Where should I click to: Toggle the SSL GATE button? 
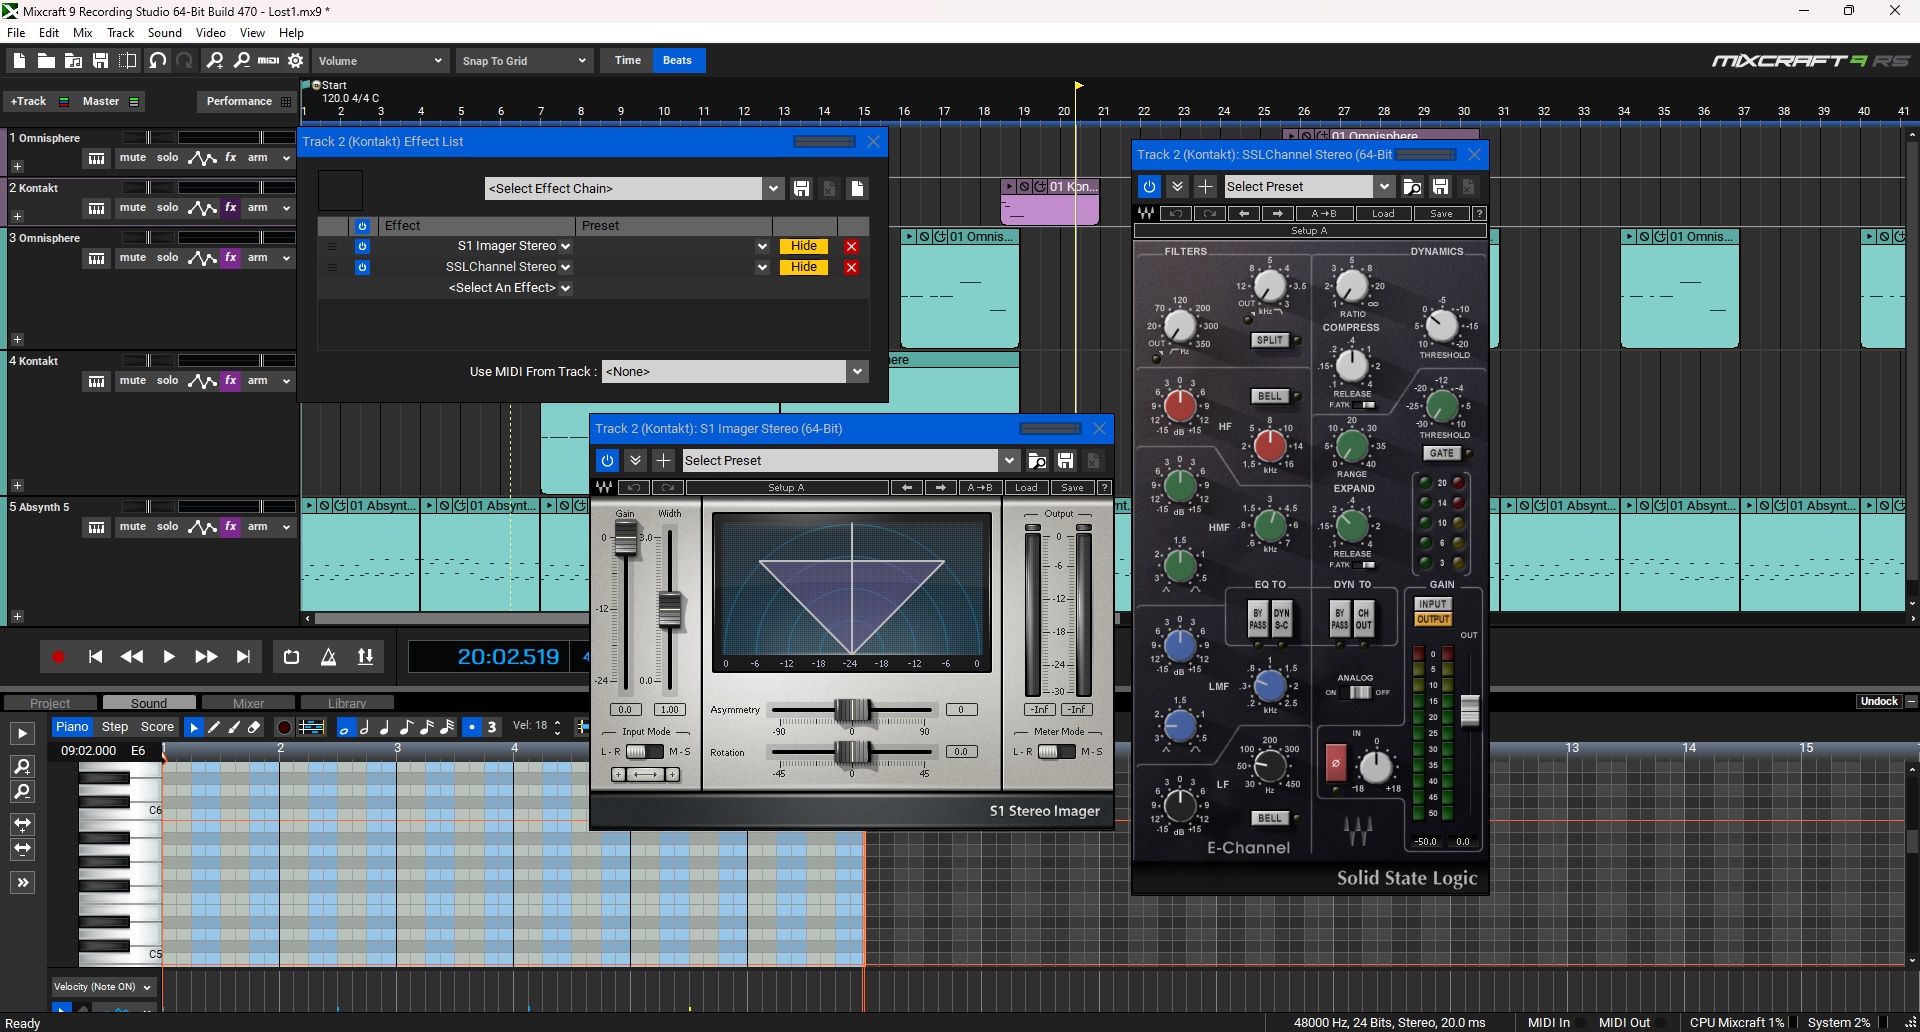1441,453
